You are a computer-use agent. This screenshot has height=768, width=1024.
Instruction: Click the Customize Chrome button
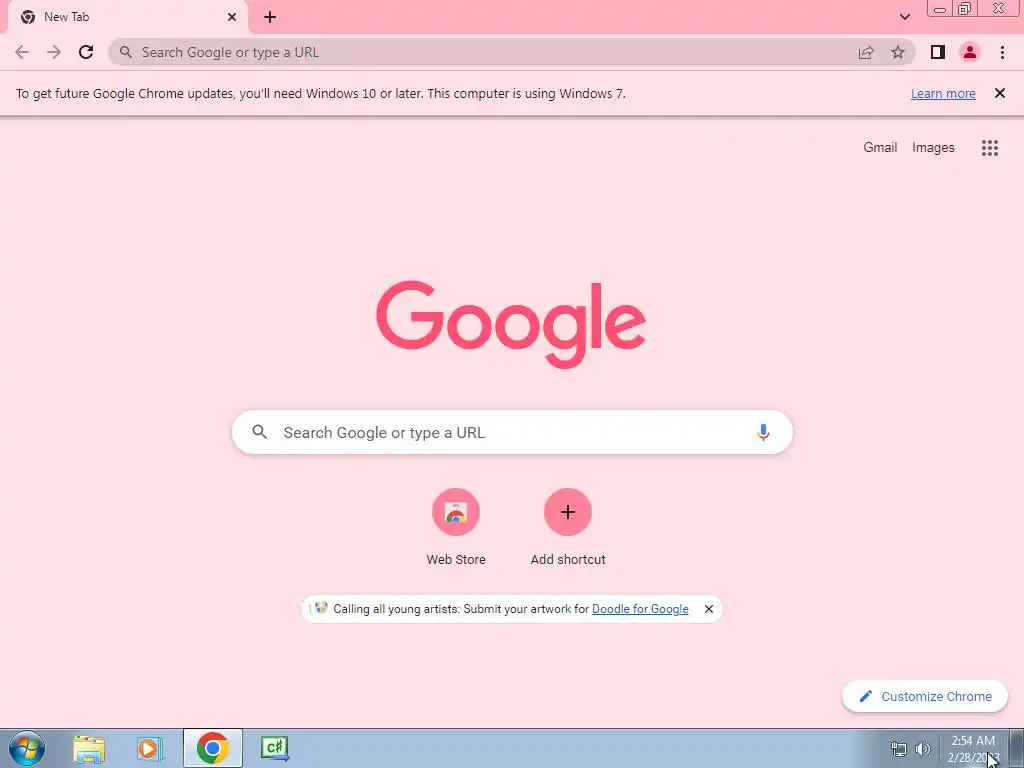[925, 696]
